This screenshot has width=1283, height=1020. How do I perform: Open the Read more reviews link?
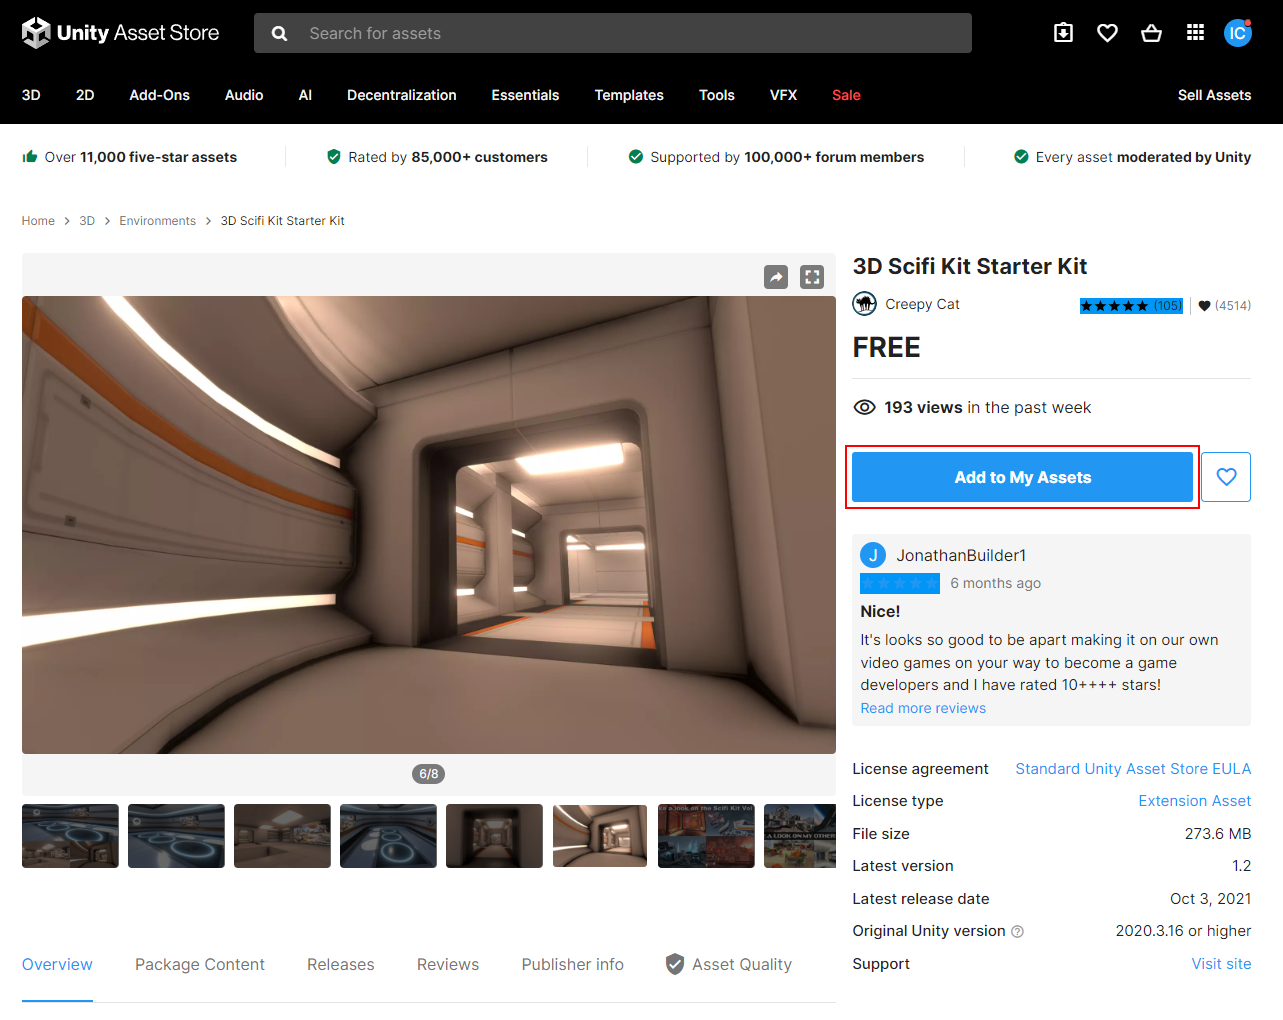pos(923,708)
